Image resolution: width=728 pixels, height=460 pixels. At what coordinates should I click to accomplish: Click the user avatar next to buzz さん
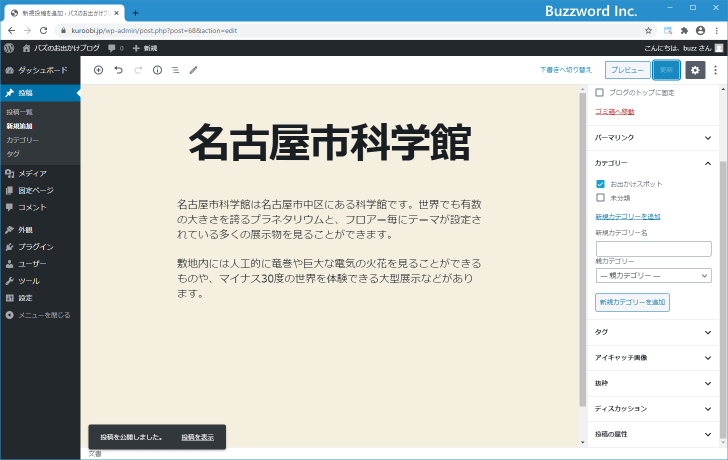[719, 48]
